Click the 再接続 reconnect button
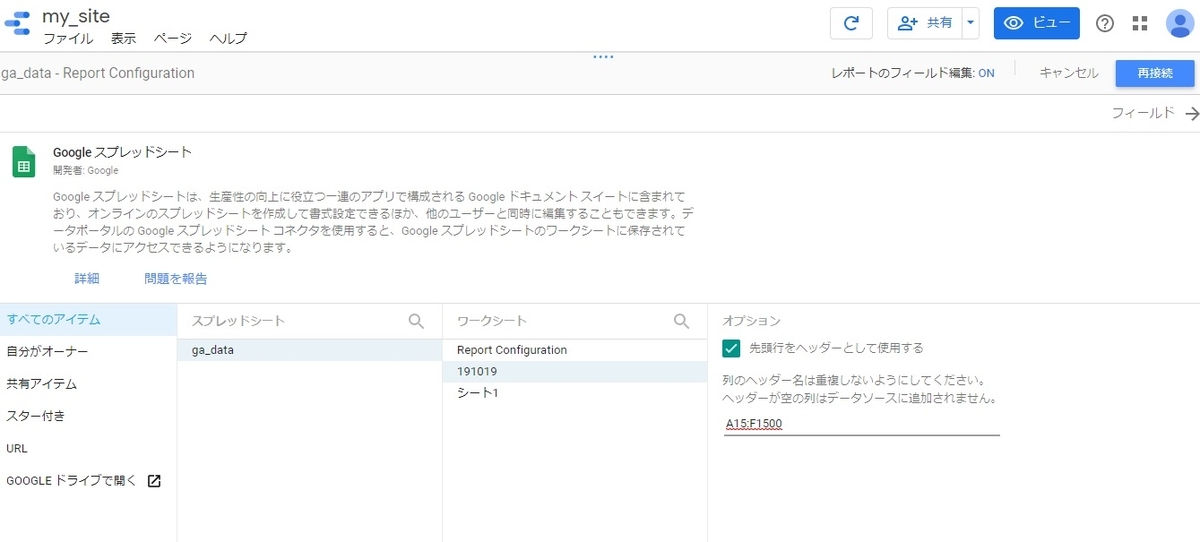This screenshot has height=542, width=1200. (x=1155, y=73)
